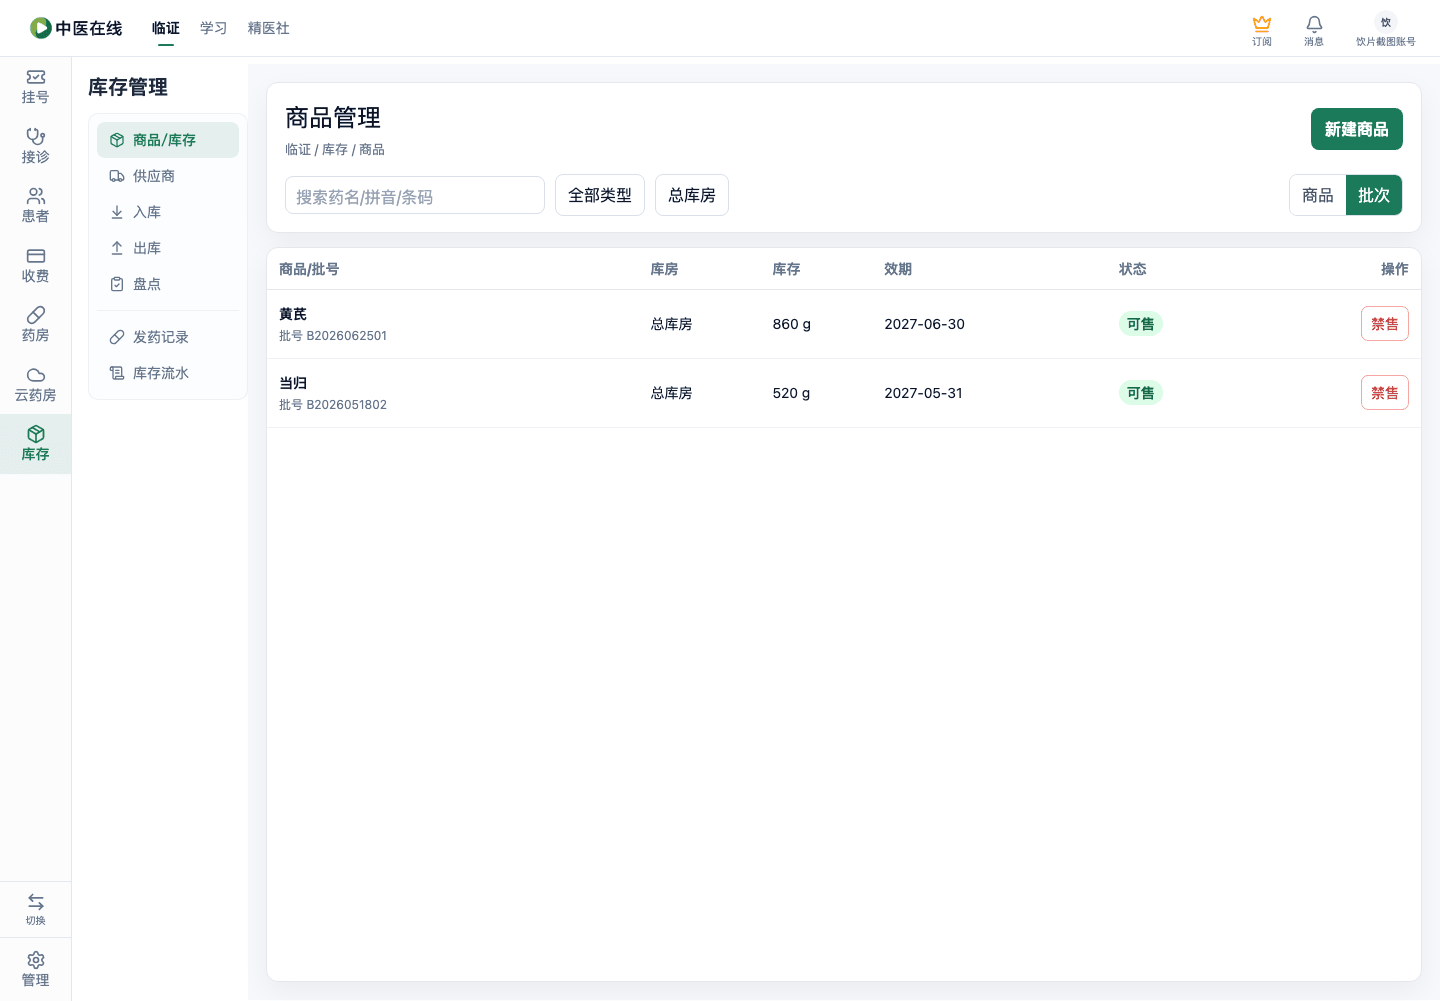Screen dimensions: 1440x1001
Task: Click 860 g stock value
Action: point(792,324)
